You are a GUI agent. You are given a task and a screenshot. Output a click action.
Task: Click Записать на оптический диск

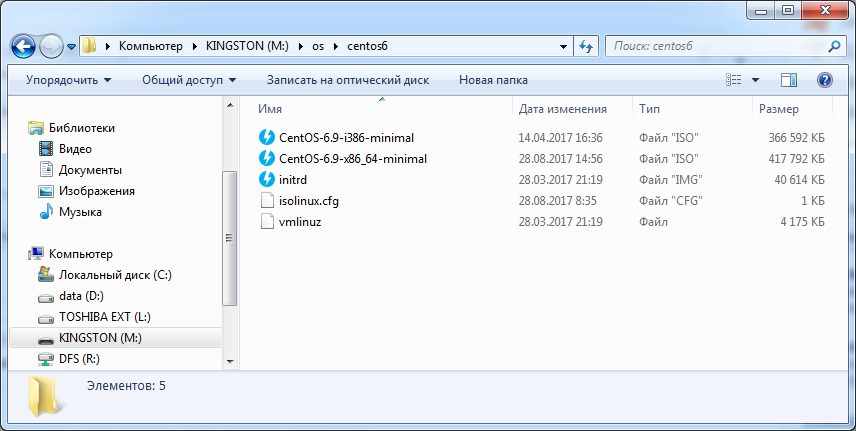coord(348,80)
